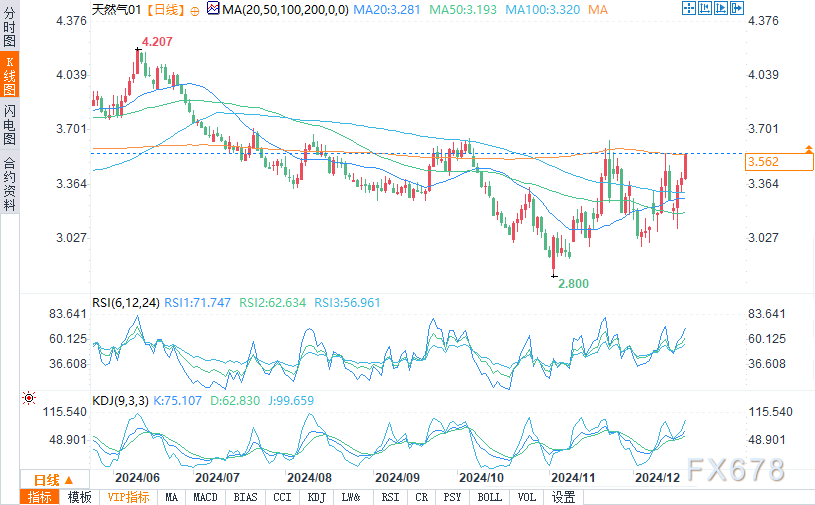Open the 设置 settings button

click(563, 497)
